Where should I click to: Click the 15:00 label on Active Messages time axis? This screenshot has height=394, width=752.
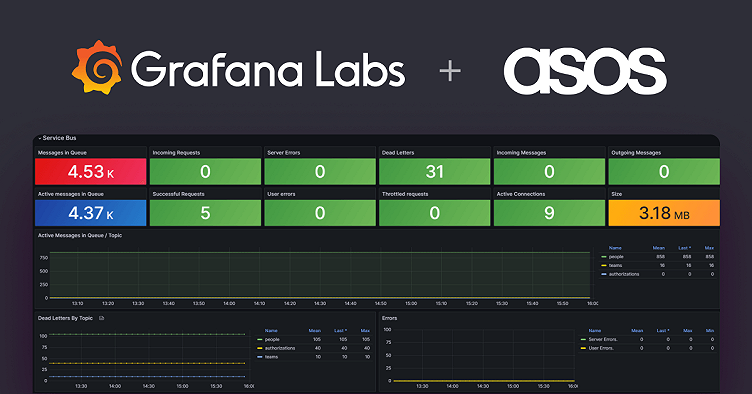(x=411, y=303)
